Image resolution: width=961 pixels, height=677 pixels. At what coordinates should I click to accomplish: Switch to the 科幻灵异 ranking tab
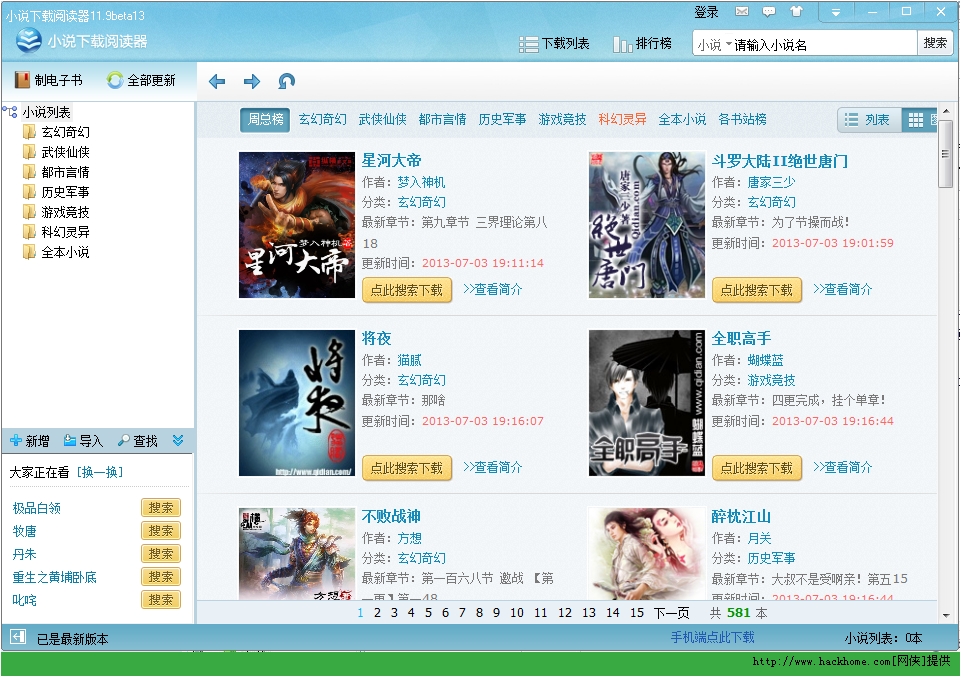623,119
